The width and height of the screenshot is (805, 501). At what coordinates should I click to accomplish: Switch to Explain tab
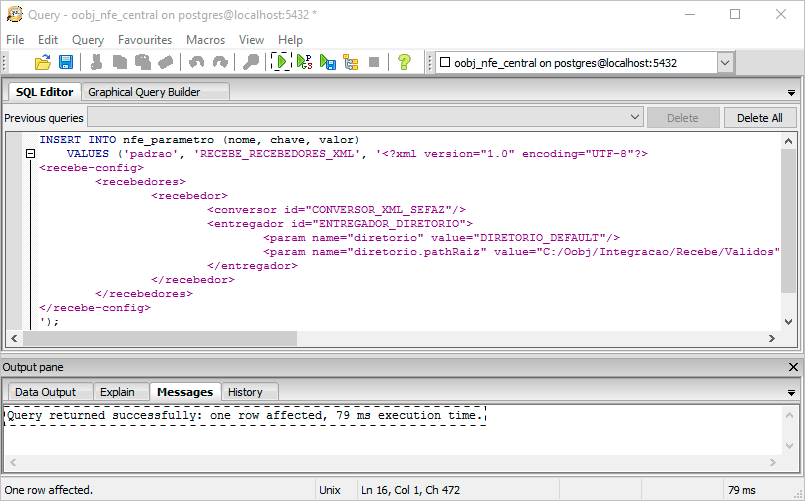[x=122, y=392]
